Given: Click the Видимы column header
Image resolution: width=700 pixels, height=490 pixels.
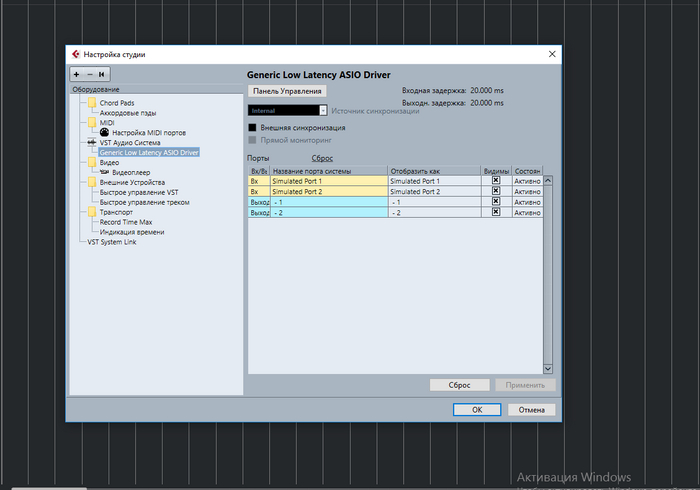Looking at the screenshot, I should (496, 171).
